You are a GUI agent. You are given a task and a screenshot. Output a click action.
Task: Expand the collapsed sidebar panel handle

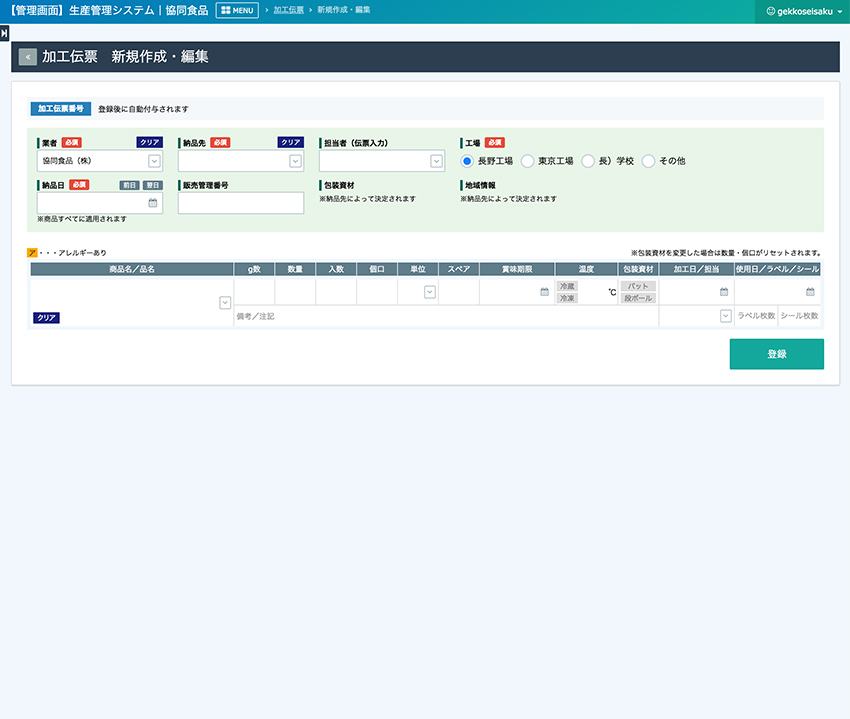[x=4, y=33]
